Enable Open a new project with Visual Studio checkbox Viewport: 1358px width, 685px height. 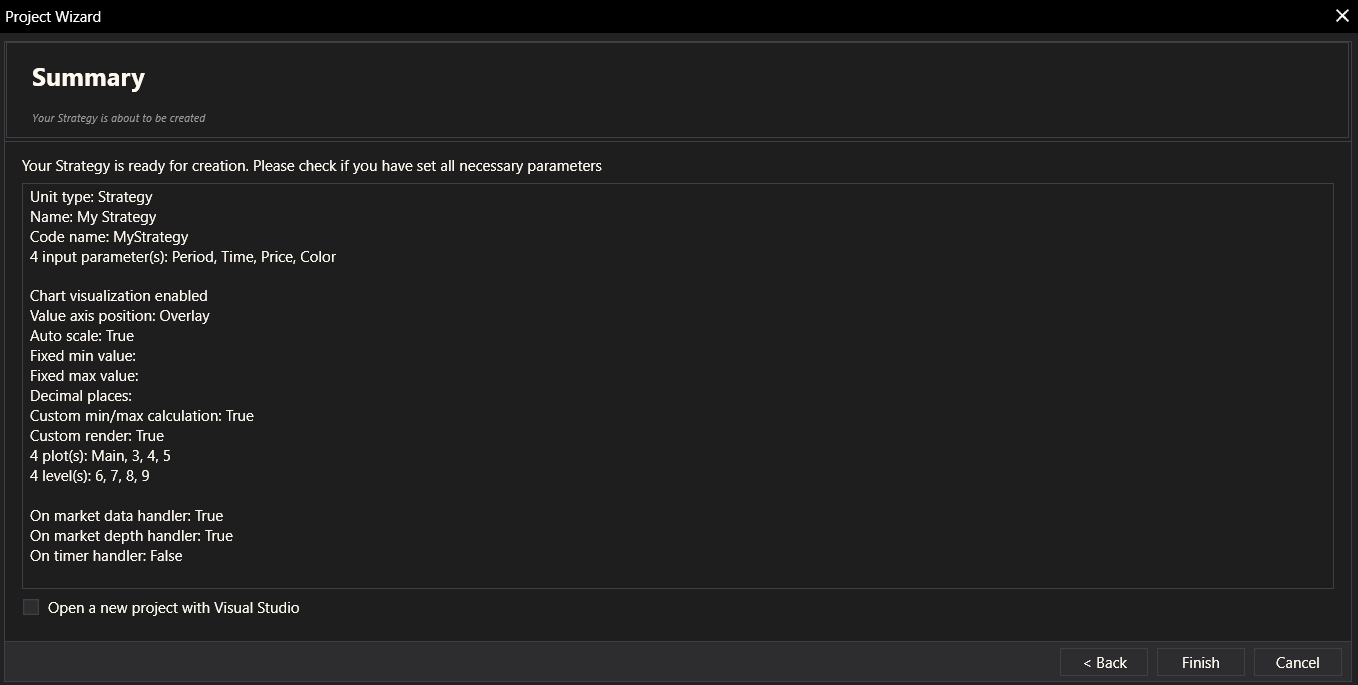click(x=31, y=607)
